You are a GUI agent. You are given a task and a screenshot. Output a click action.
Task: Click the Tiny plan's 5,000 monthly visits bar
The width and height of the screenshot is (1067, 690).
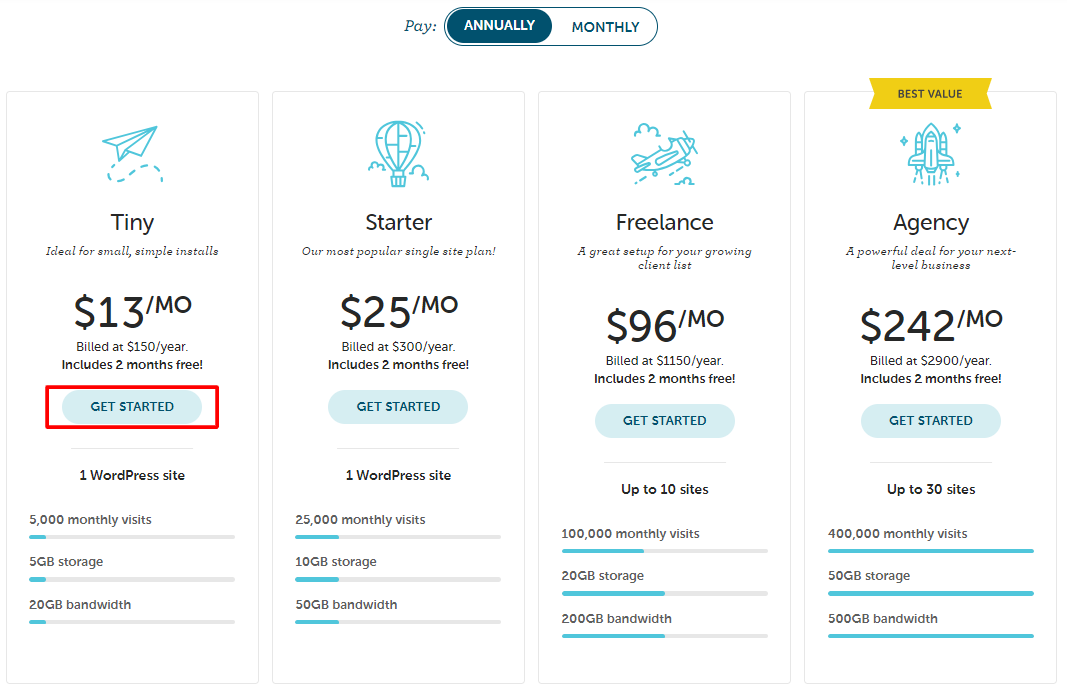click(x=132, y=537)
